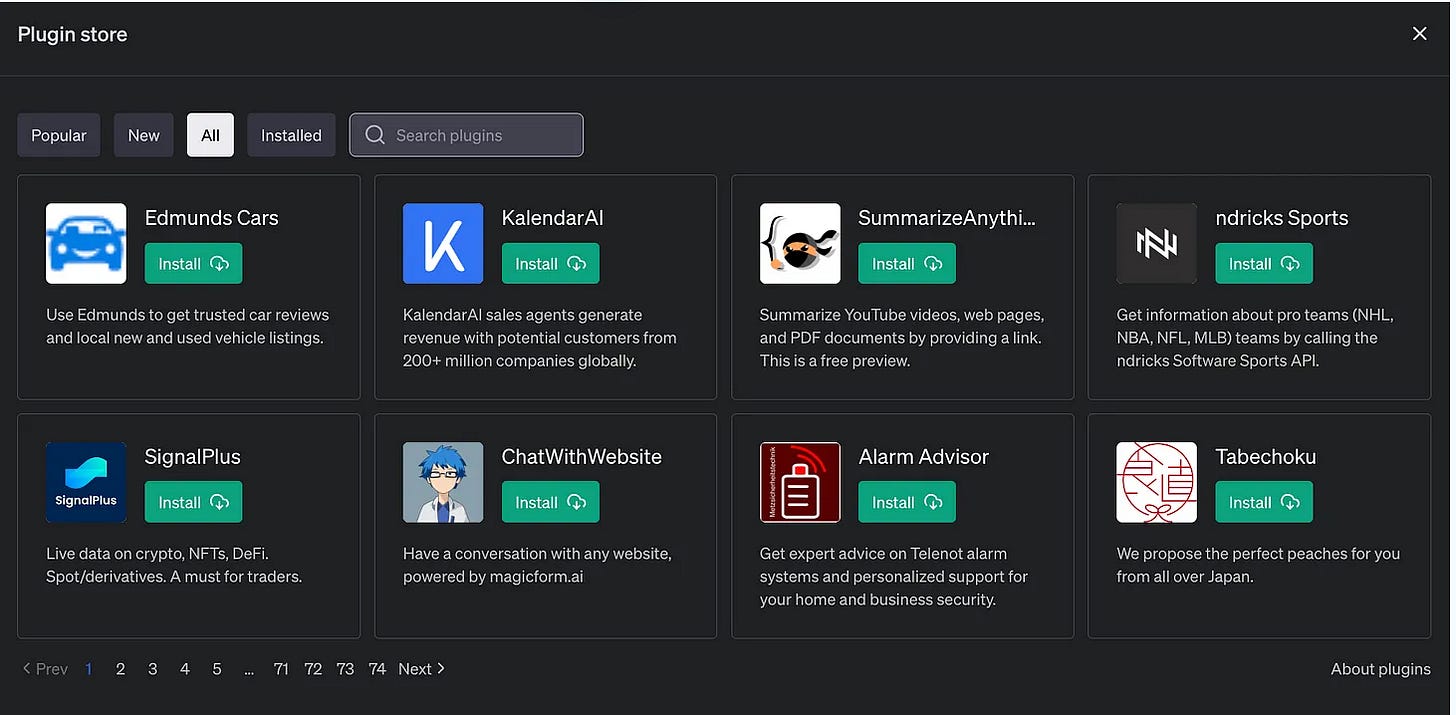Screen dimensions: 1456x715
Task: Click the perfect peaches description
Action: tap(1258, 565)
